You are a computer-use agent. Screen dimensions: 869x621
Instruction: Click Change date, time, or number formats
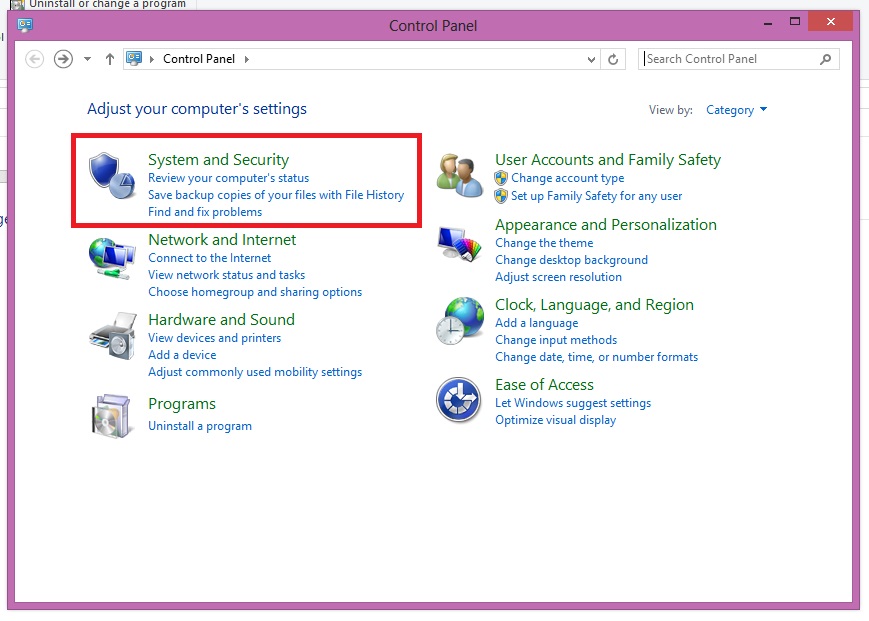(x=596, y=357)
